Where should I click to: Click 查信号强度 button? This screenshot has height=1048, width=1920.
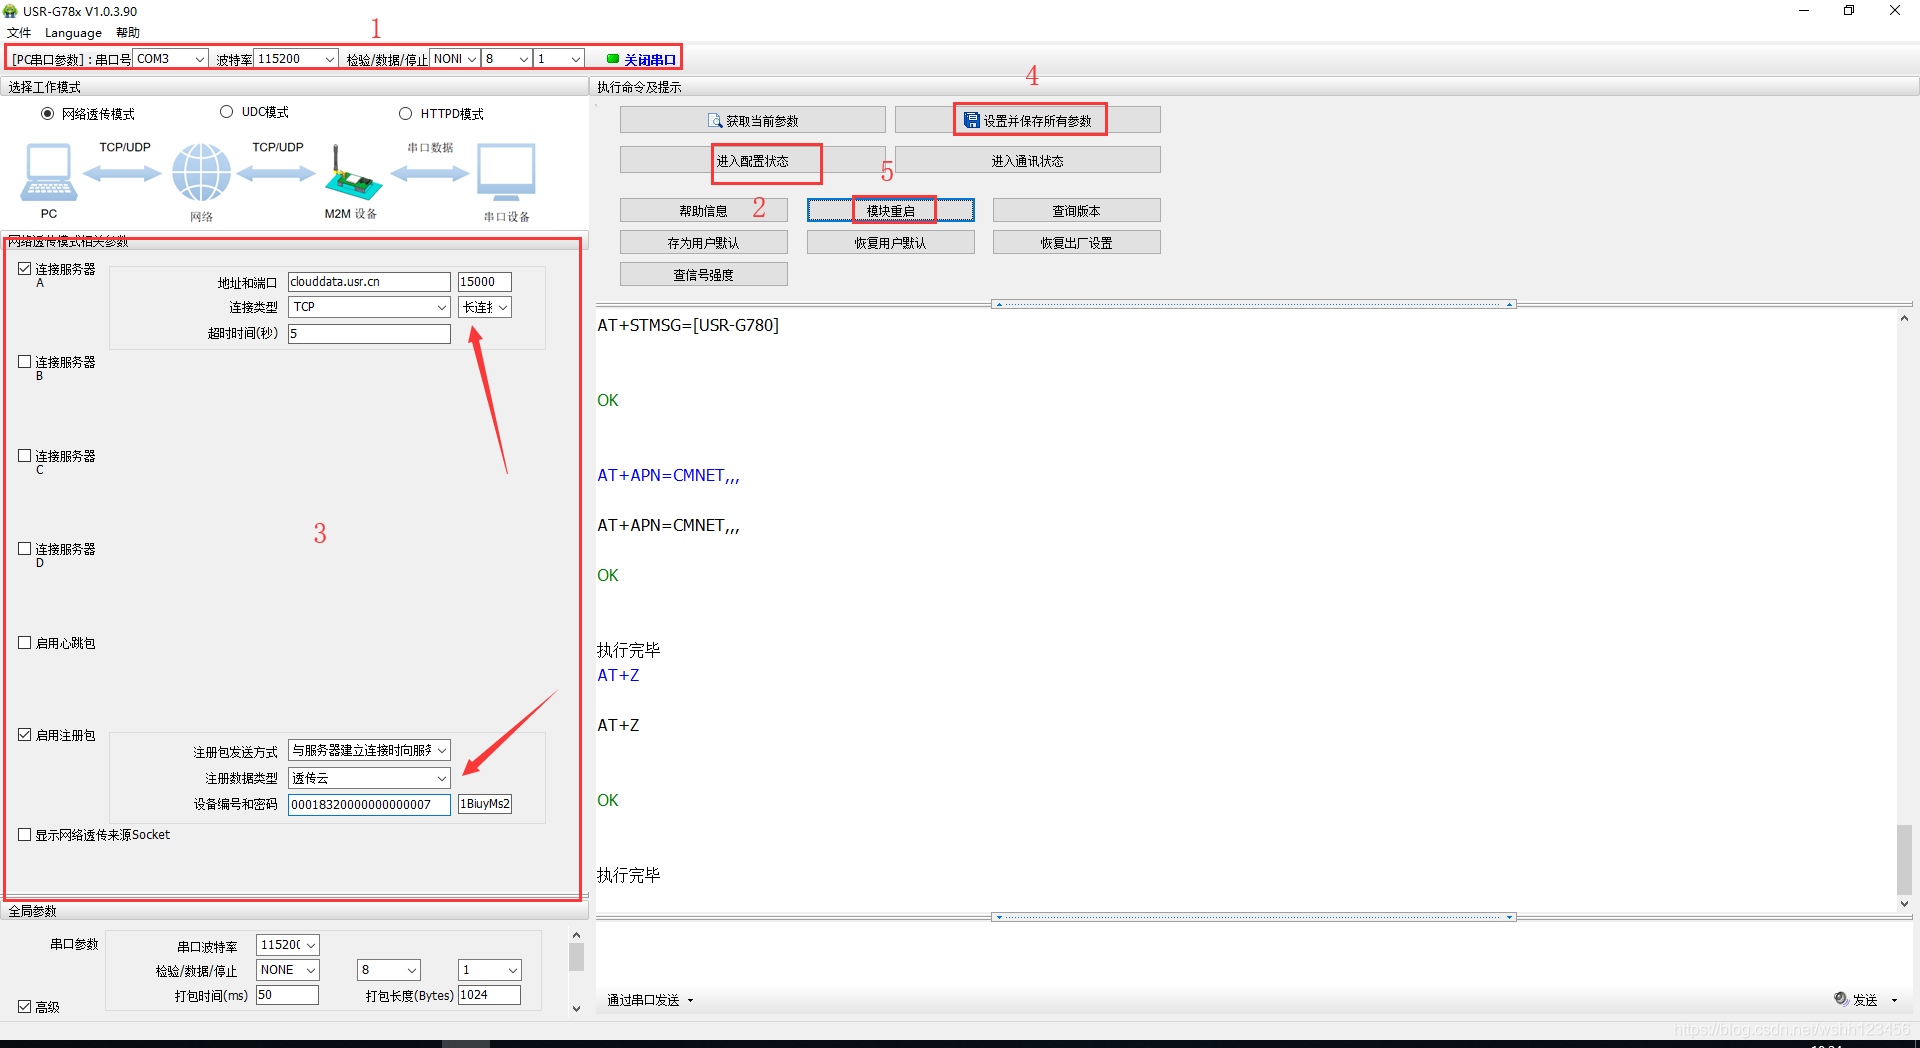[704, 274]
